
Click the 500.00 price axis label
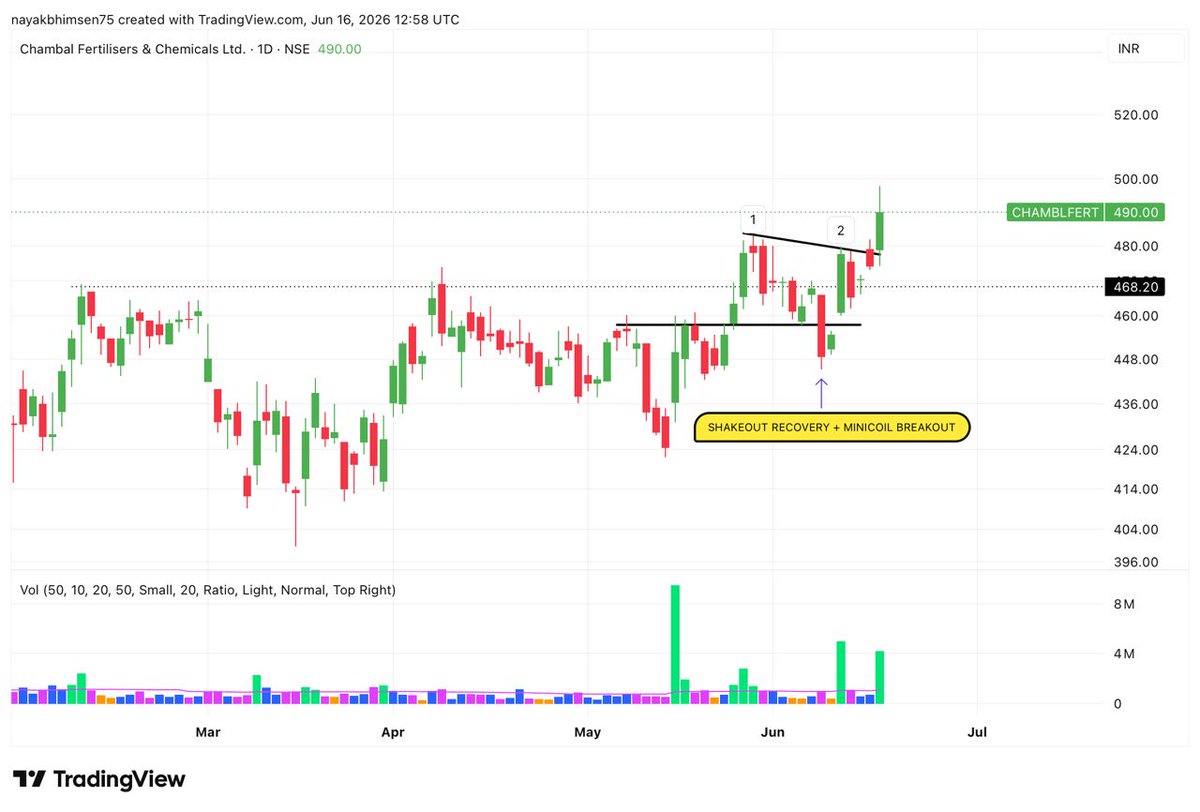(1135, 180)
